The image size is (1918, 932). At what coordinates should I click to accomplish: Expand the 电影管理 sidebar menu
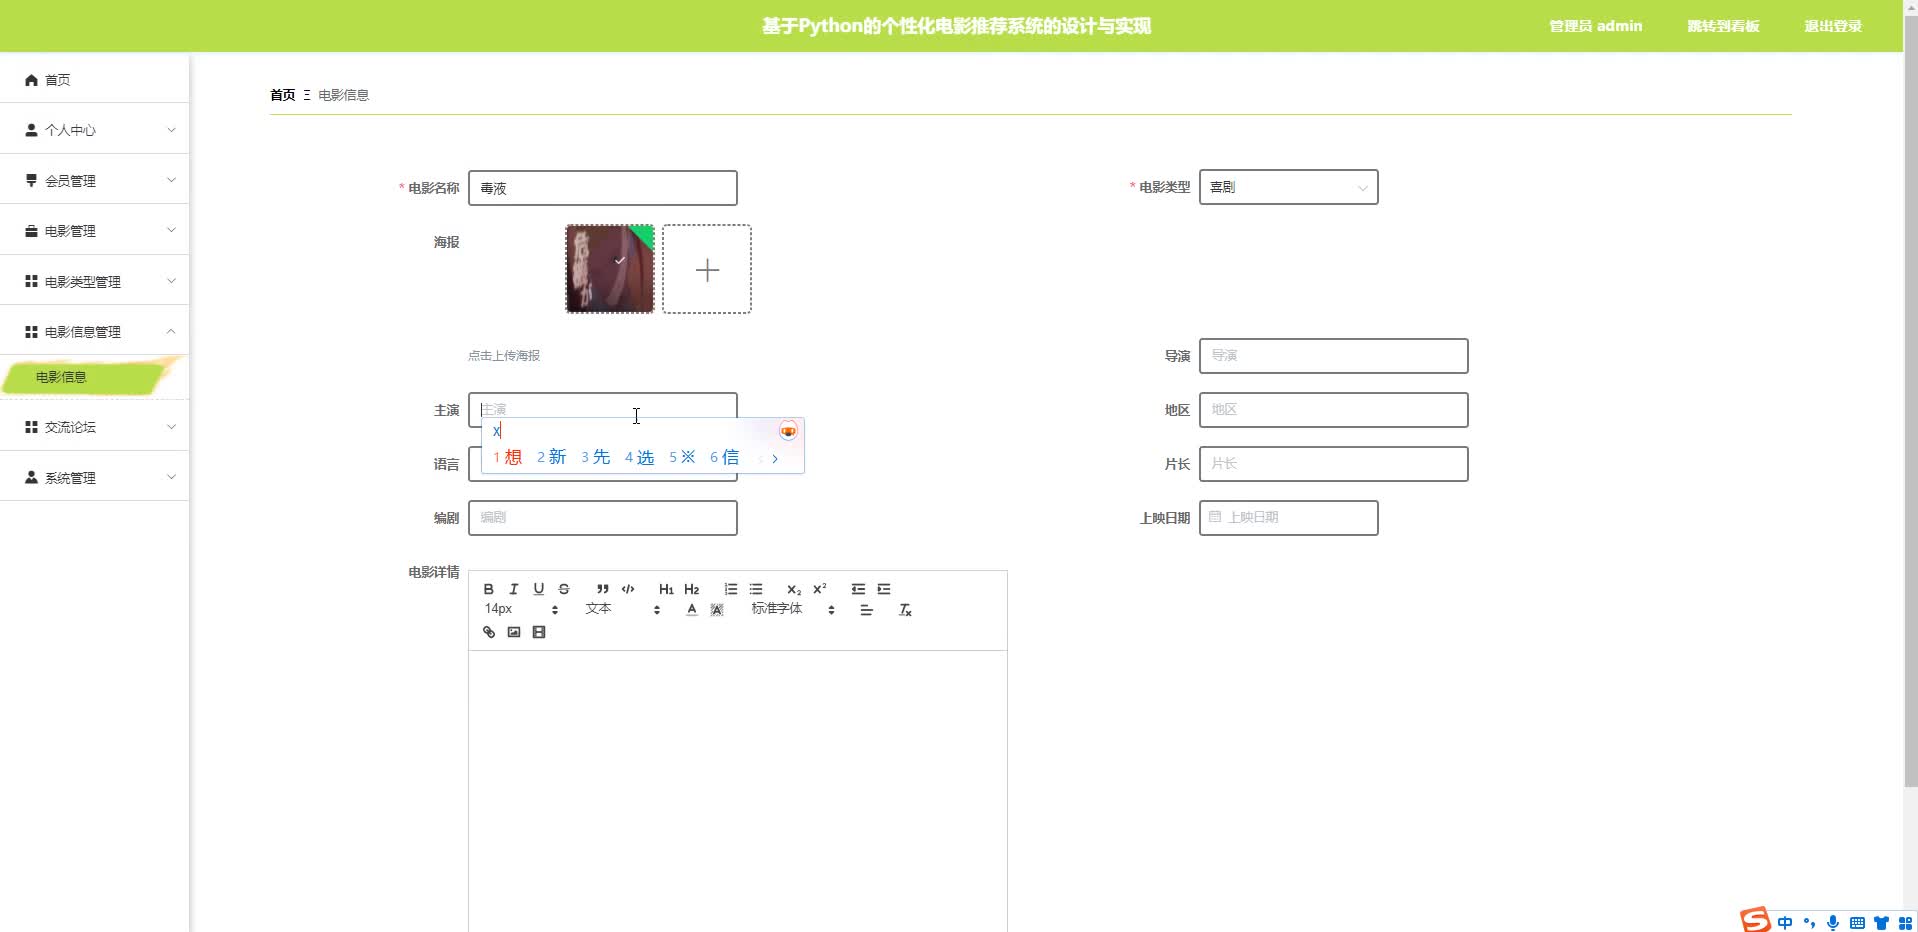95,230
